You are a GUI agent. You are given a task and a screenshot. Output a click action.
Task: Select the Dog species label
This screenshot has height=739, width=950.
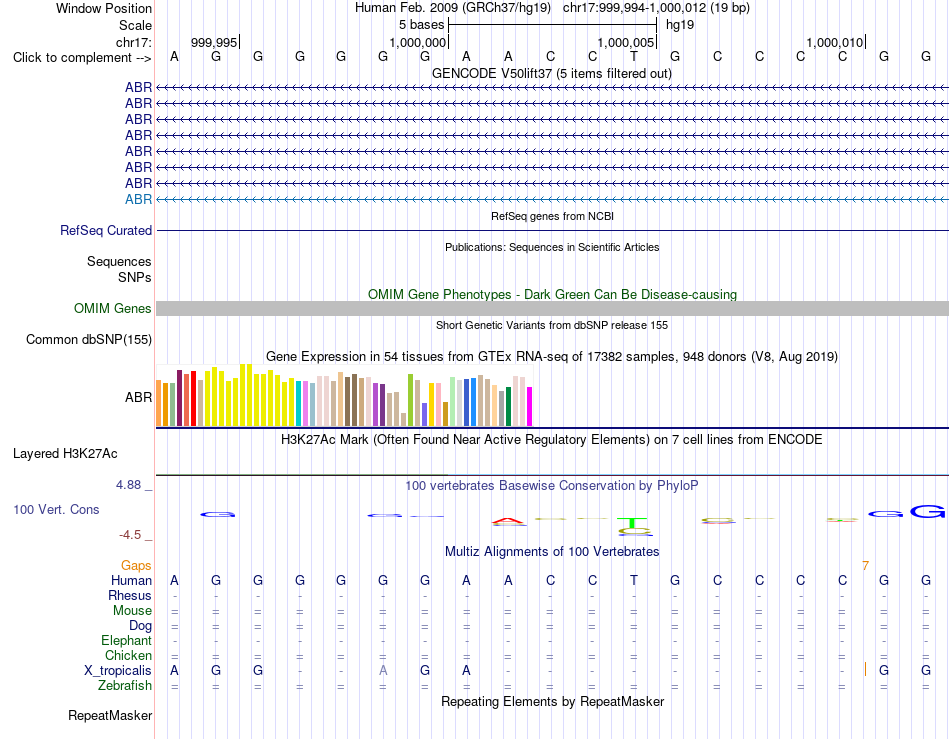coord(141,626)
